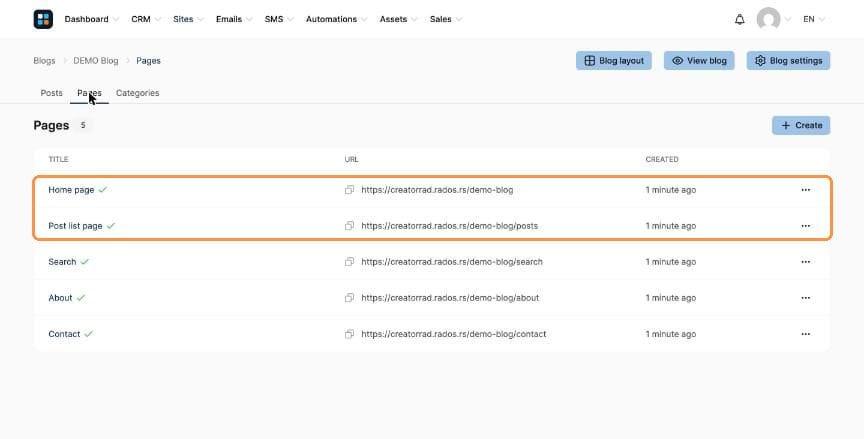864x439 pixels.
Task: Create a new page
Action: [801, 126]
